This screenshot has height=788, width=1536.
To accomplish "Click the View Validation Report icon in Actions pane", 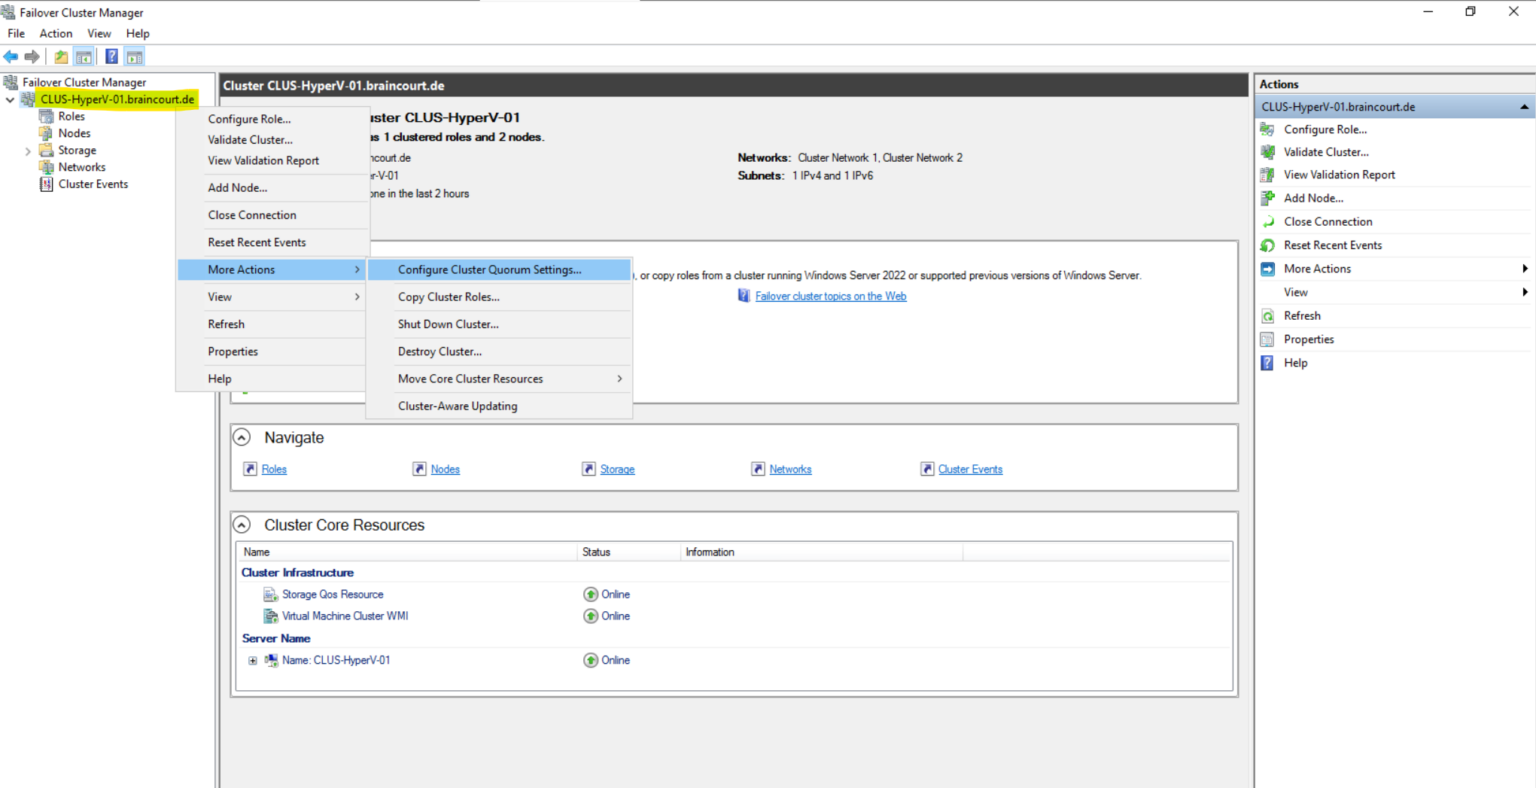I will (1269, 174).
